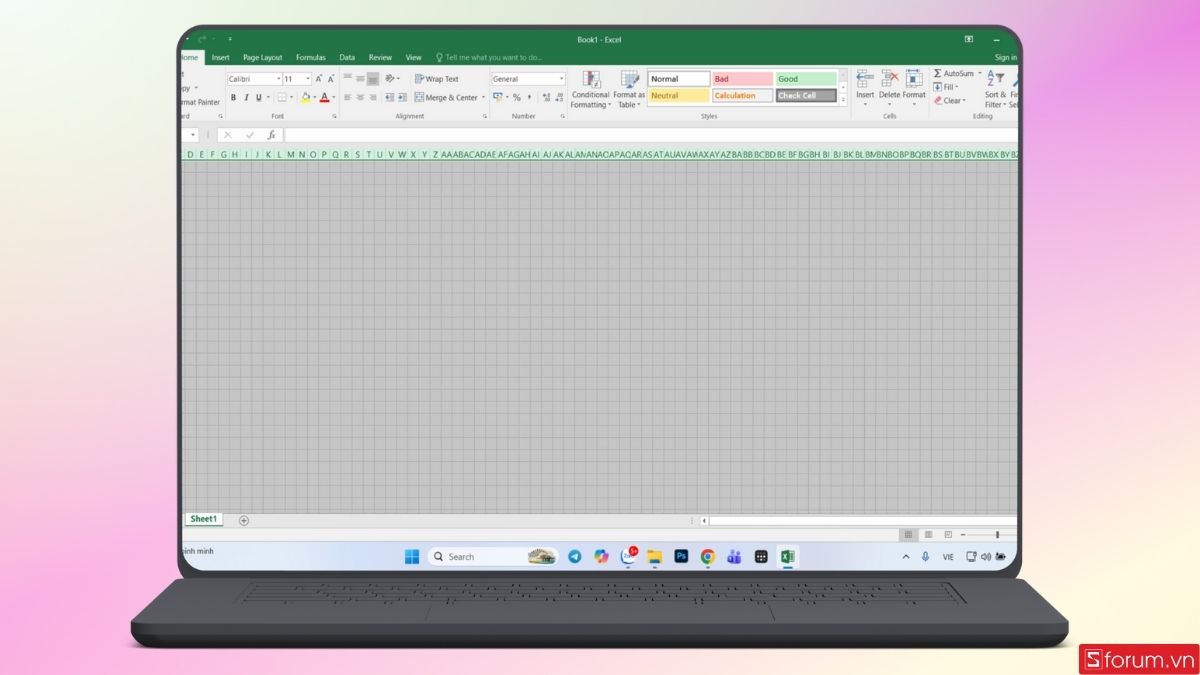Apply the Calculation cell style

[x=742, y=96]
